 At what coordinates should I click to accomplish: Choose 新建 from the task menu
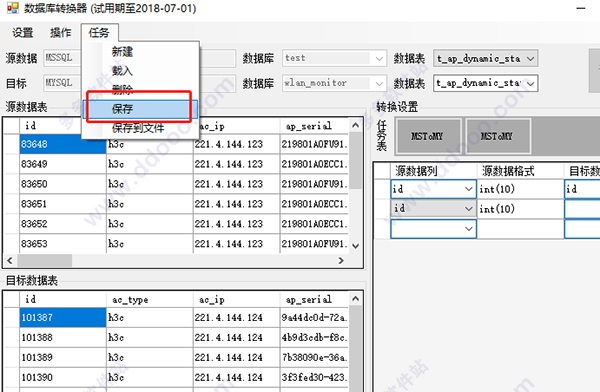tap(122, 52)
